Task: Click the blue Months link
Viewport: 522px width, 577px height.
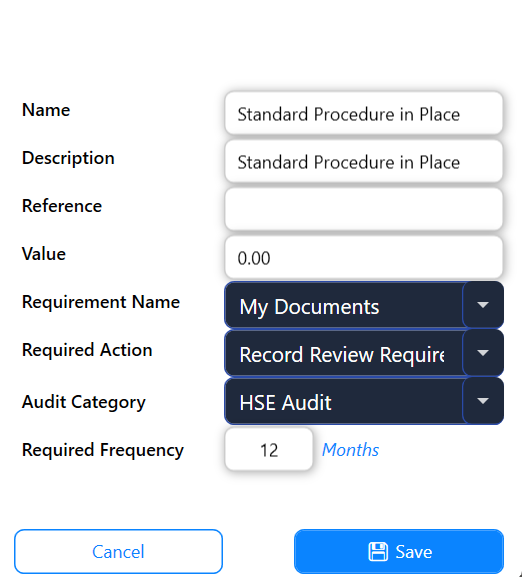Action: pos(350,450)
